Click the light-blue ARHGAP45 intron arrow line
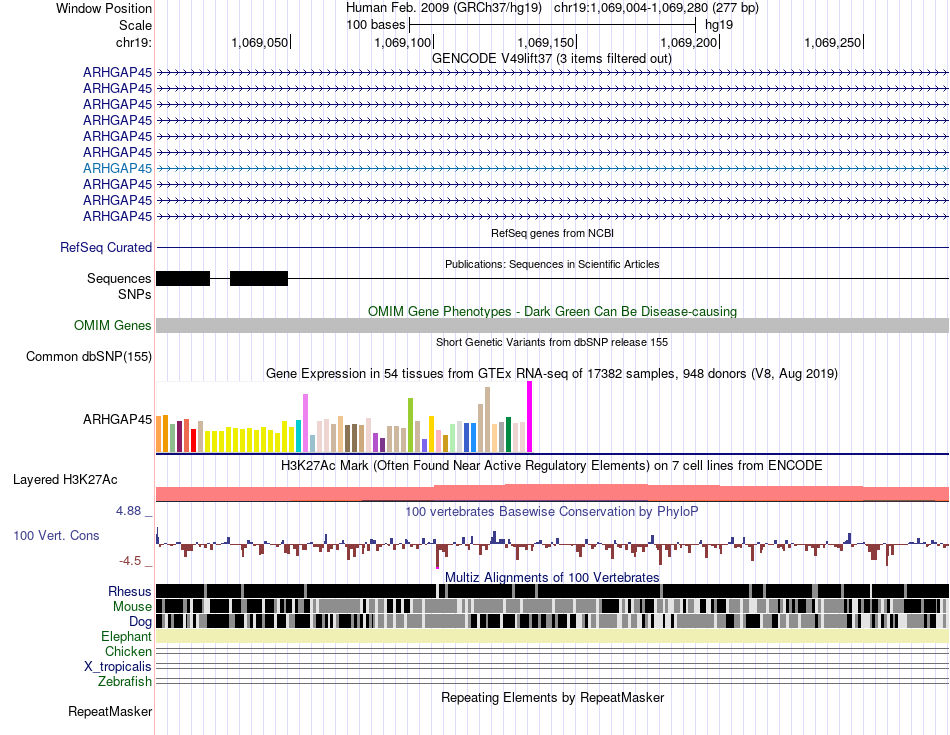This screenshot has height=735, width=950. (552, 168)
